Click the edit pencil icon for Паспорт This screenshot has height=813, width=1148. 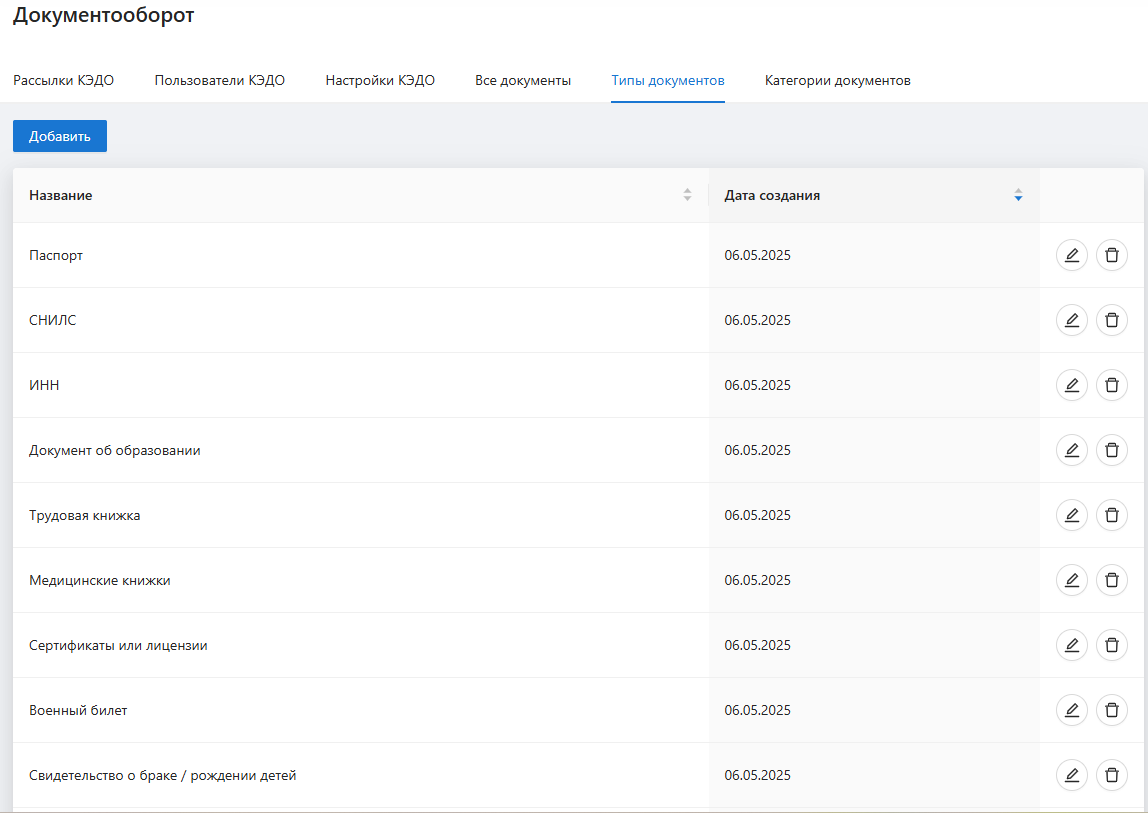(x=1071, y=255)
